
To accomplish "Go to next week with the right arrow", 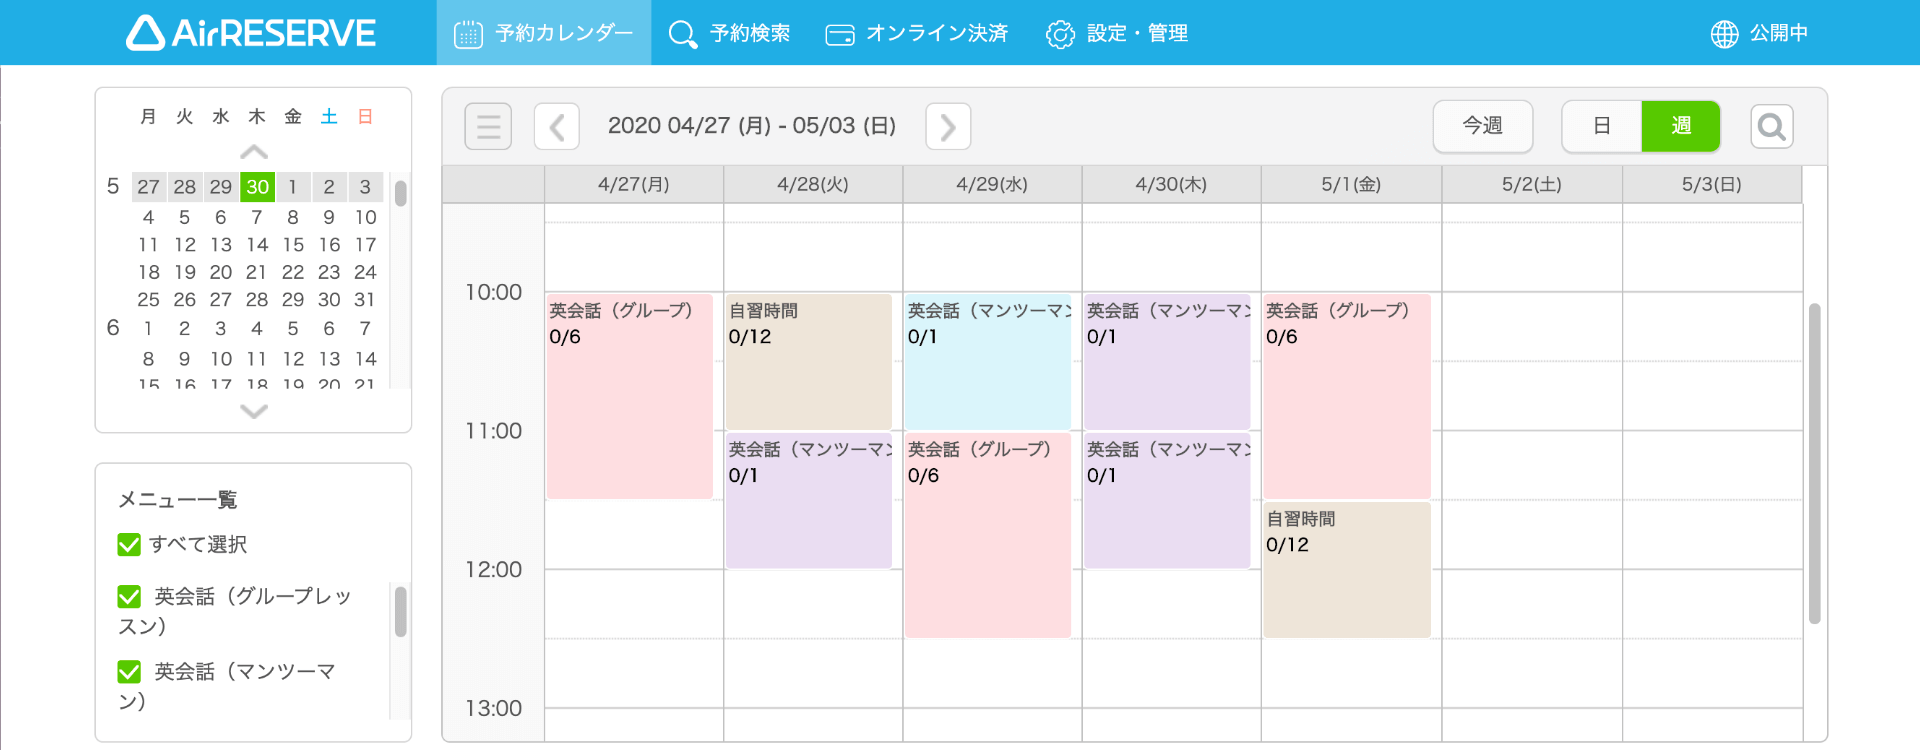I will point(946,126).
